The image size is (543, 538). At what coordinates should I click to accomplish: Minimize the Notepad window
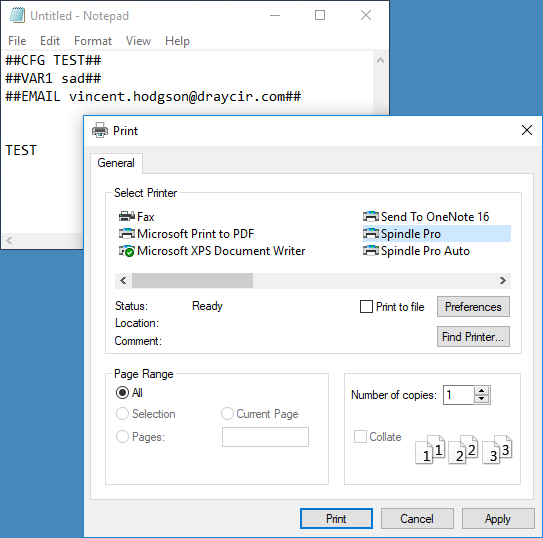pos(275,15)
